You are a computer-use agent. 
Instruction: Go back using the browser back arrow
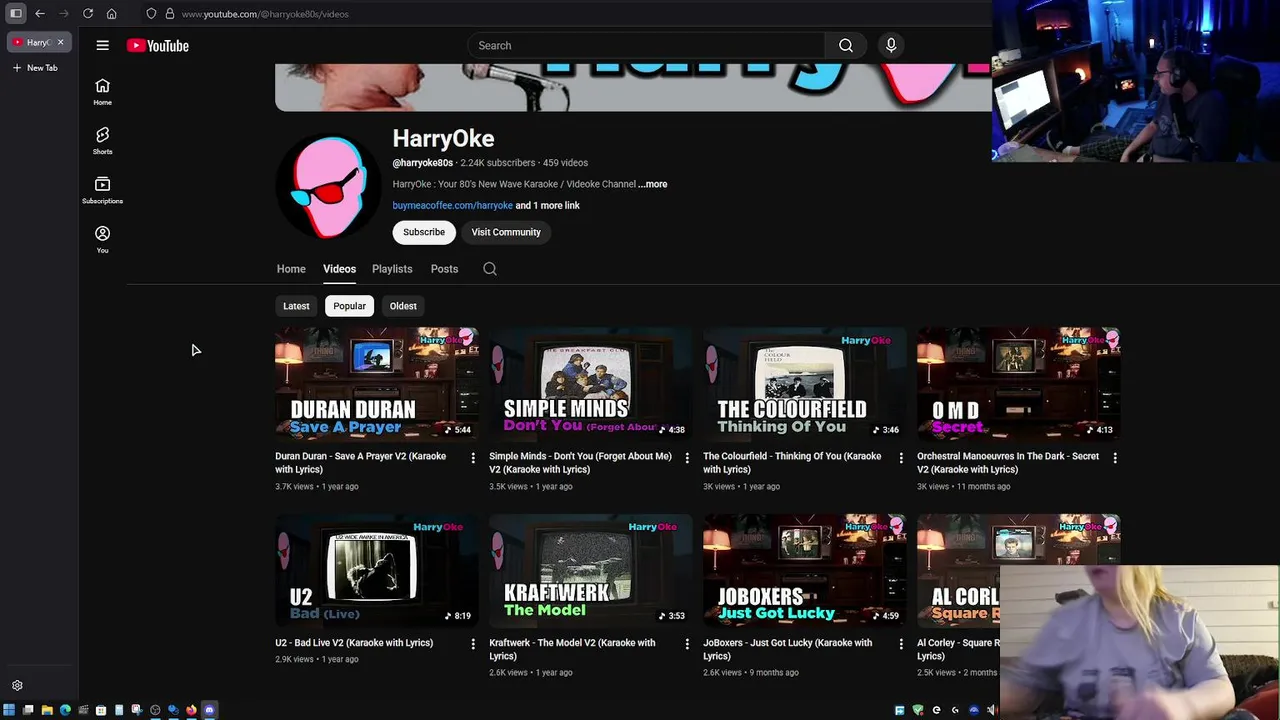point(40,13)
